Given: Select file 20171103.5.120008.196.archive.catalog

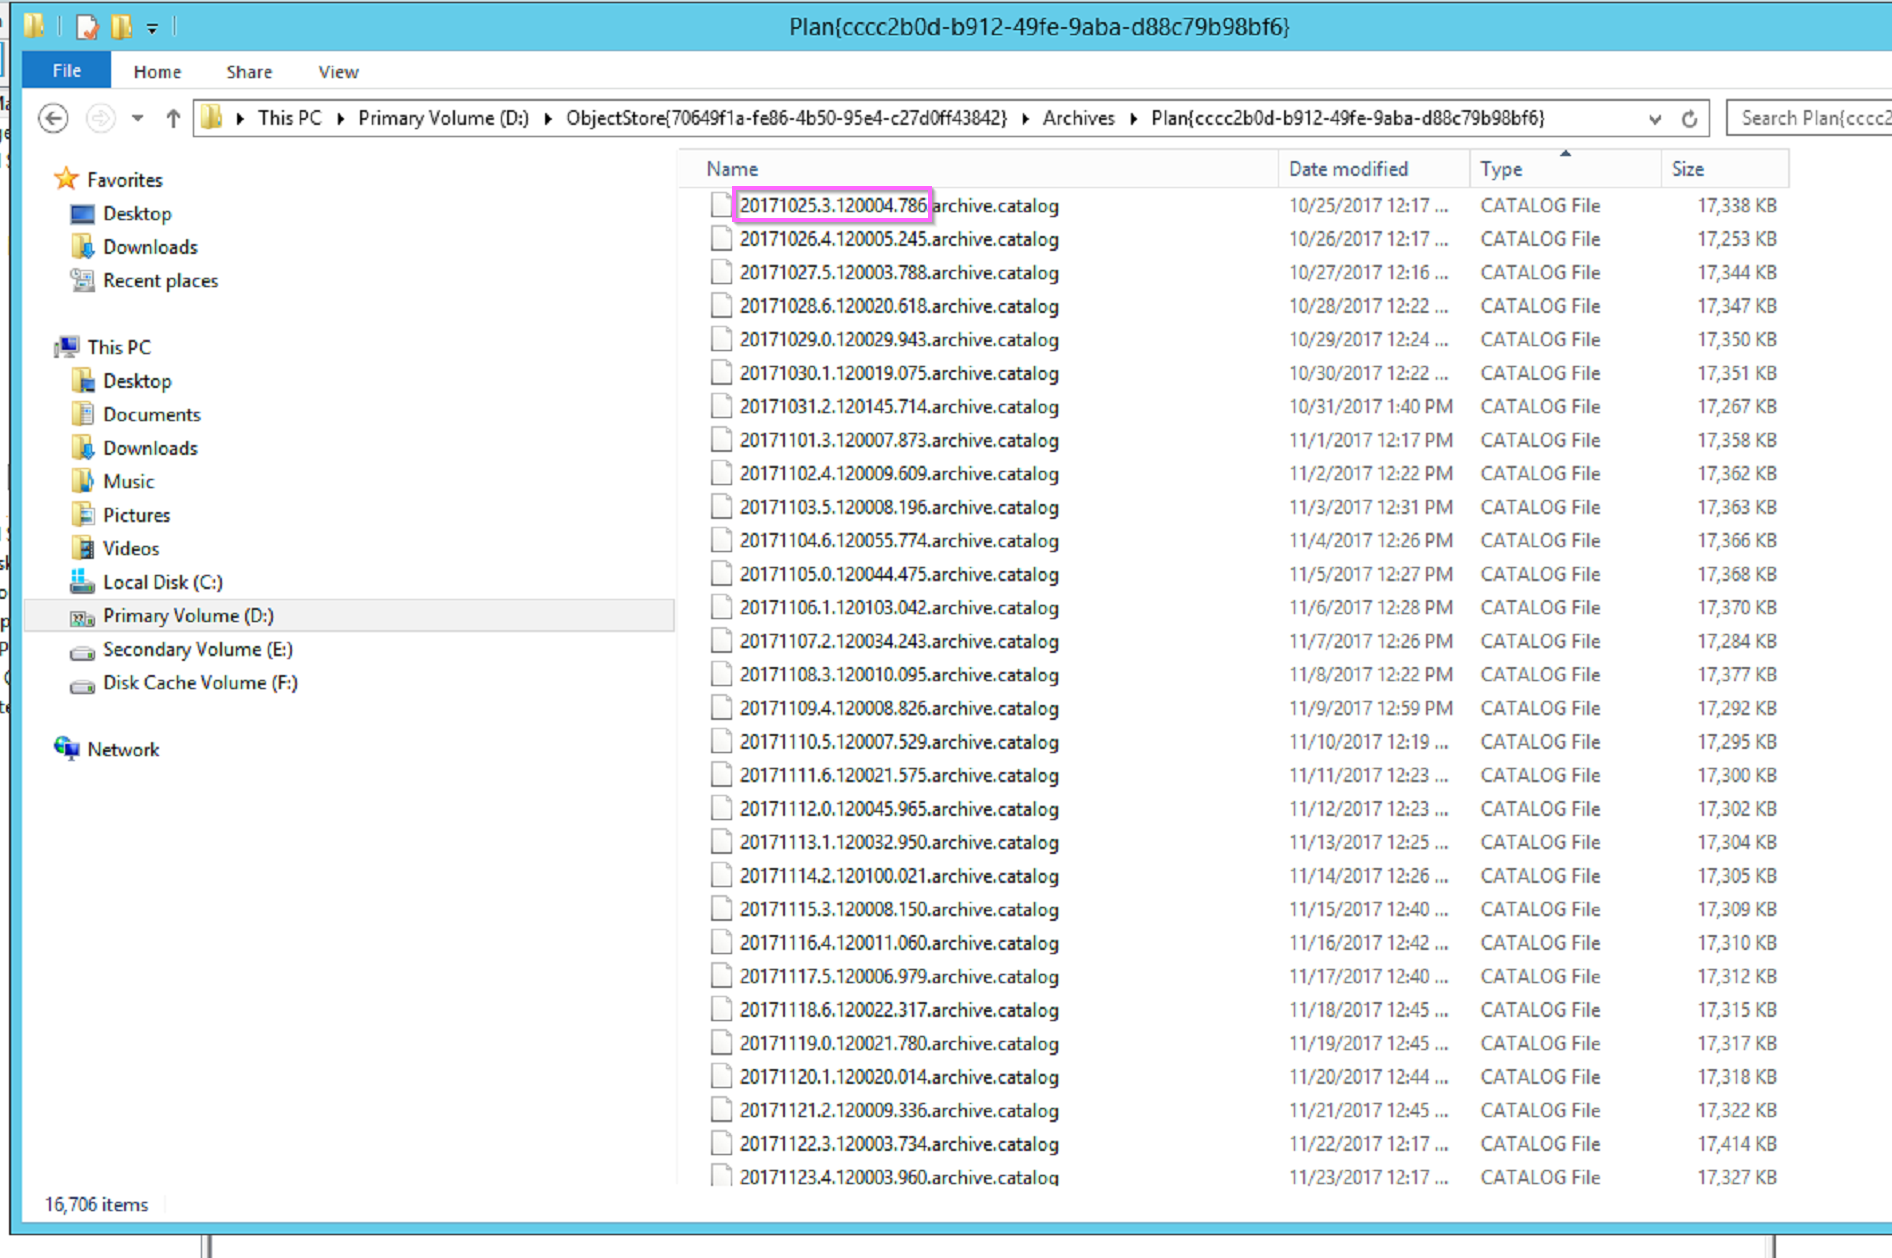Looking at the screenshot, I should pos(899,507).
